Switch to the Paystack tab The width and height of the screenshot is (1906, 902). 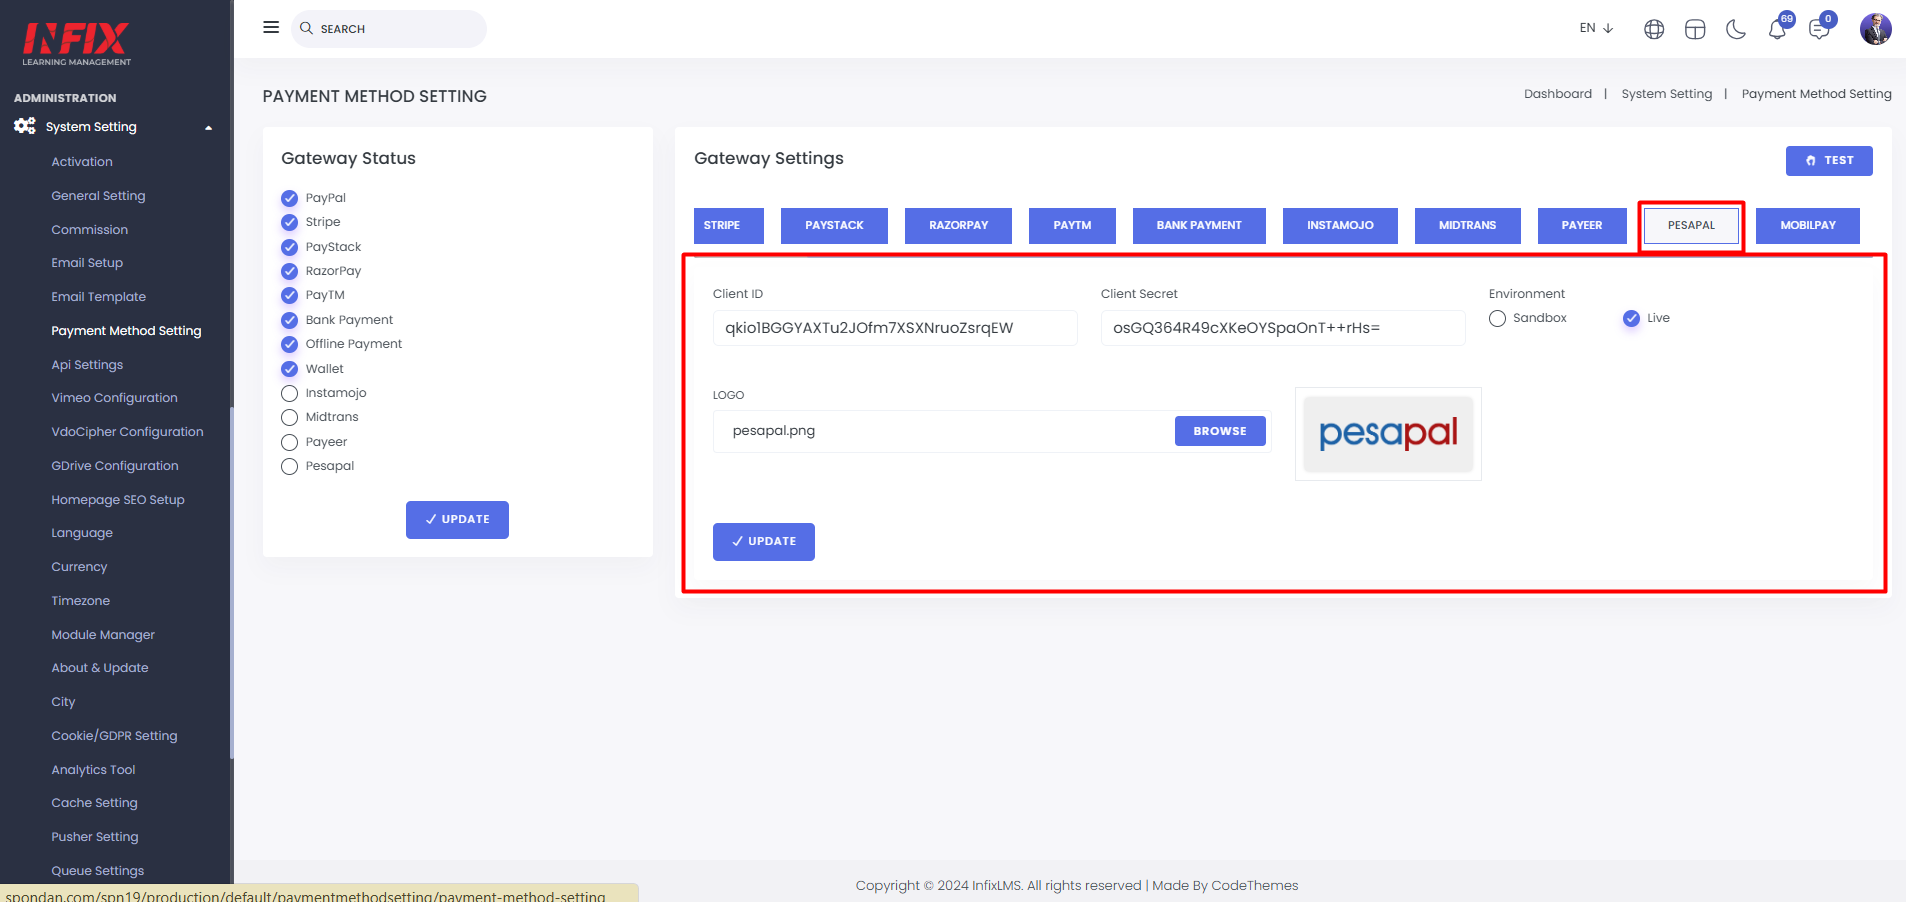(834, 225)
